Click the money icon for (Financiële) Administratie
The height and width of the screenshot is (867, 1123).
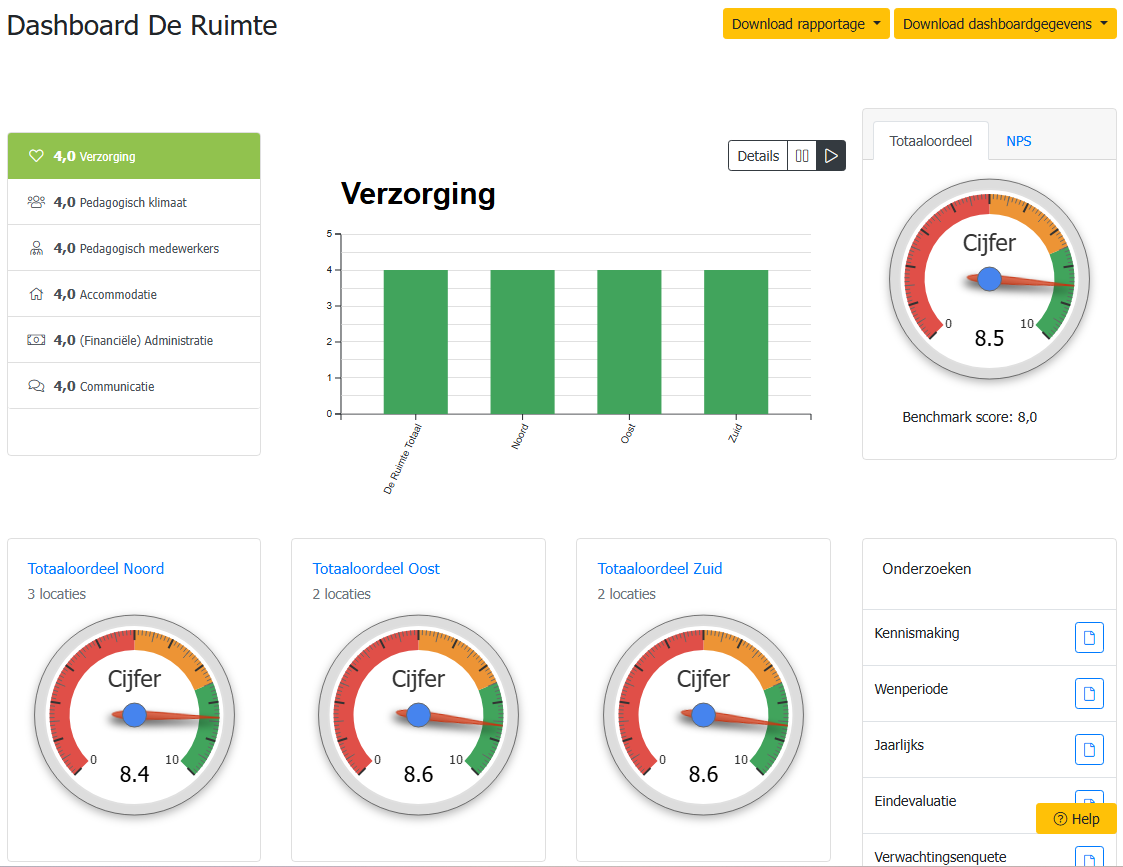click(x=36, y=340)
